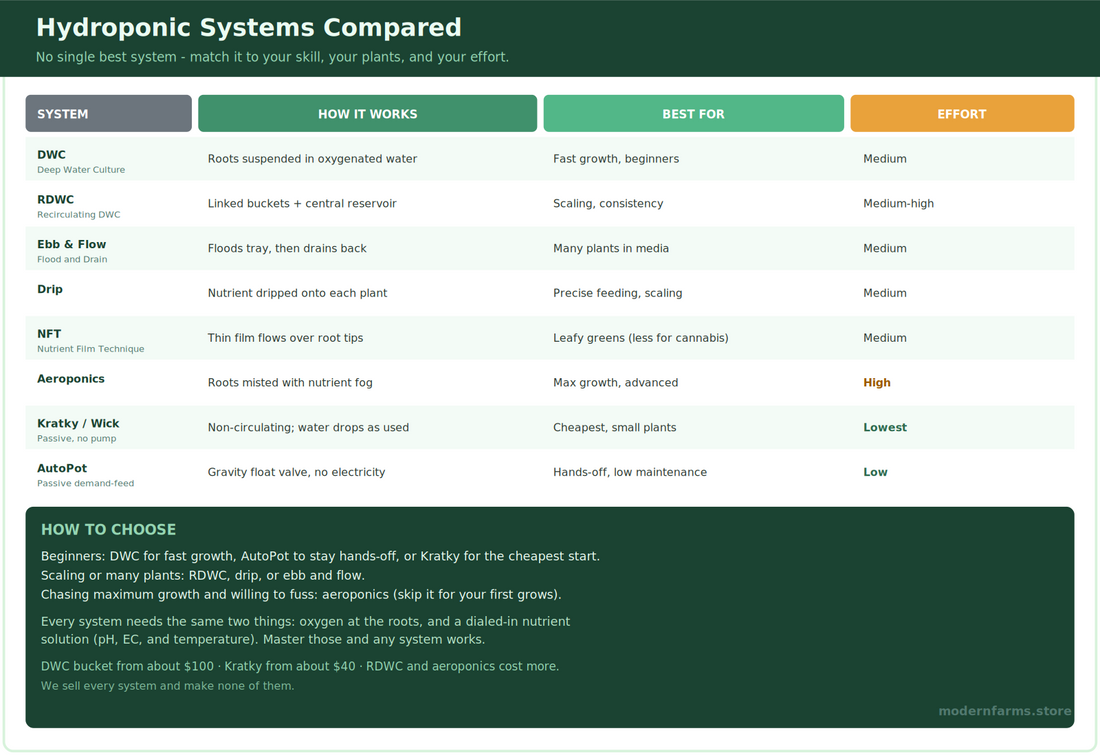Click 'Thin film flows over root tips'

tap(286, 338)
